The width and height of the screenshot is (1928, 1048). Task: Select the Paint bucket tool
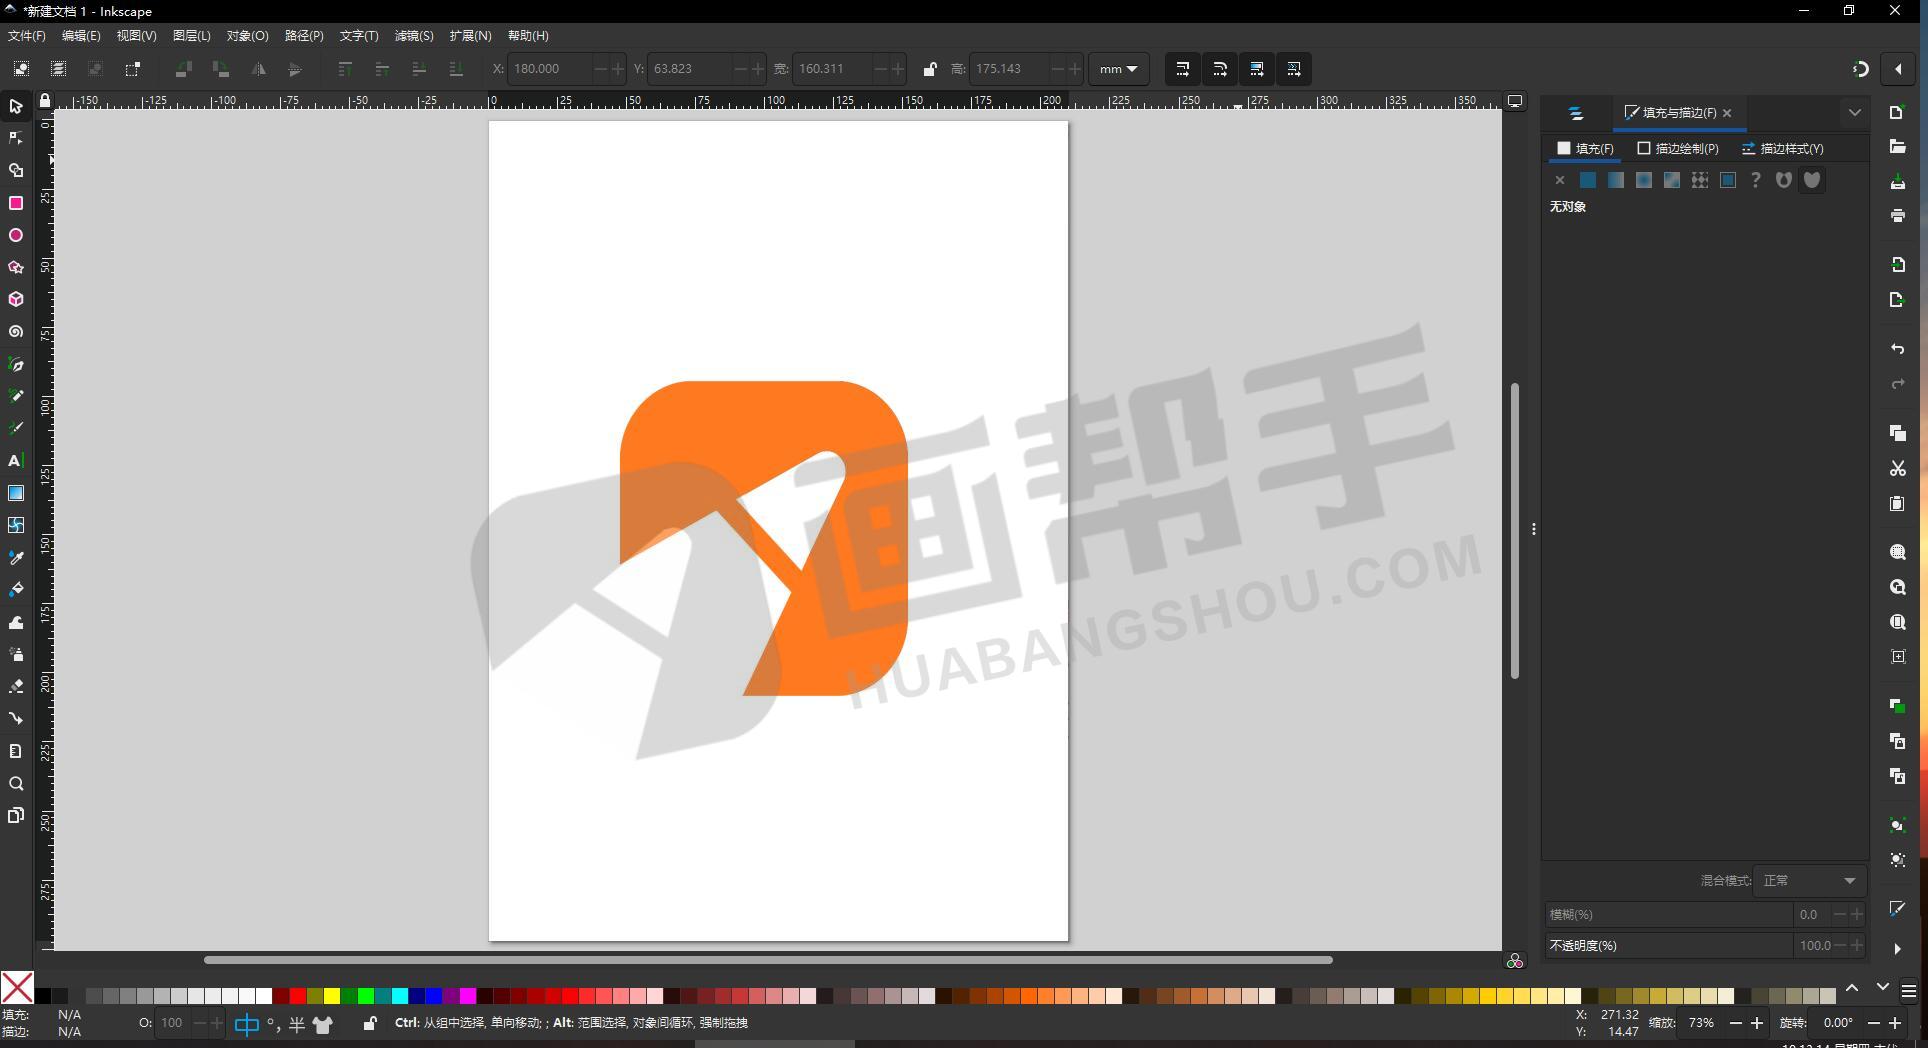point(16,589)
